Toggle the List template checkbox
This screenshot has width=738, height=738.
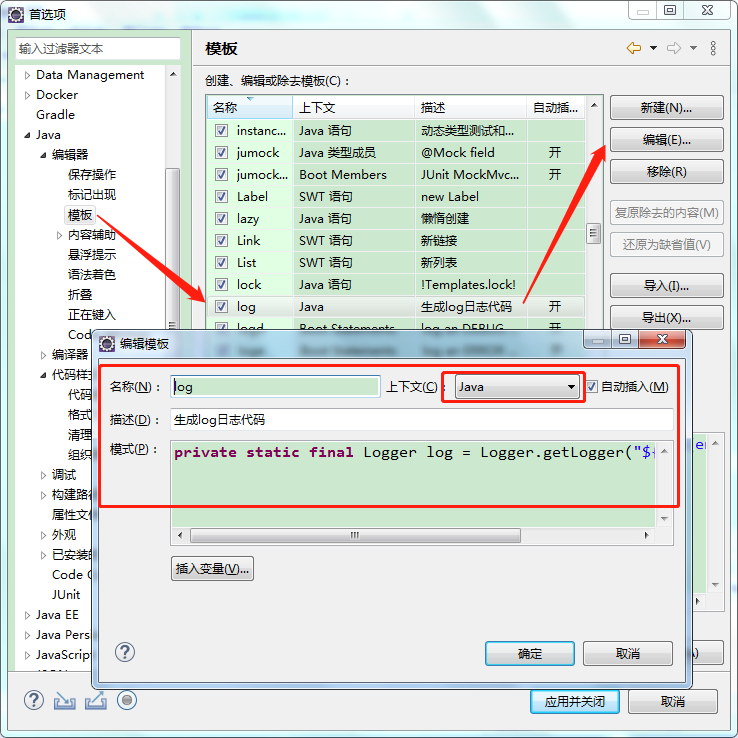click(221, 263)
